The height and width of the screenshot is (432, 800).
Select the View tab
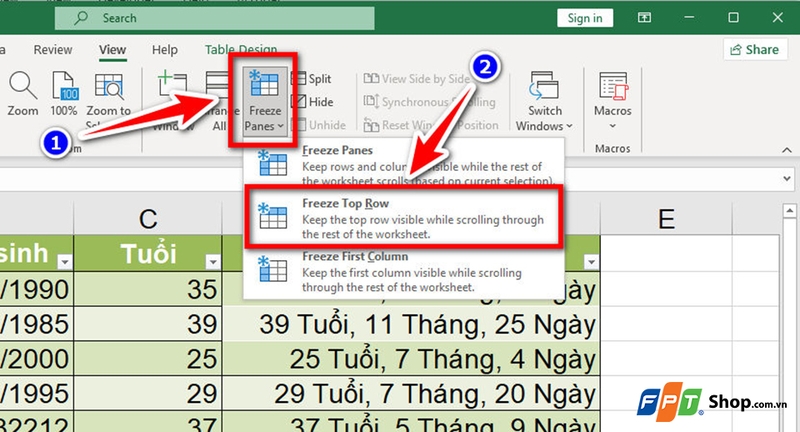click(112, 49)
